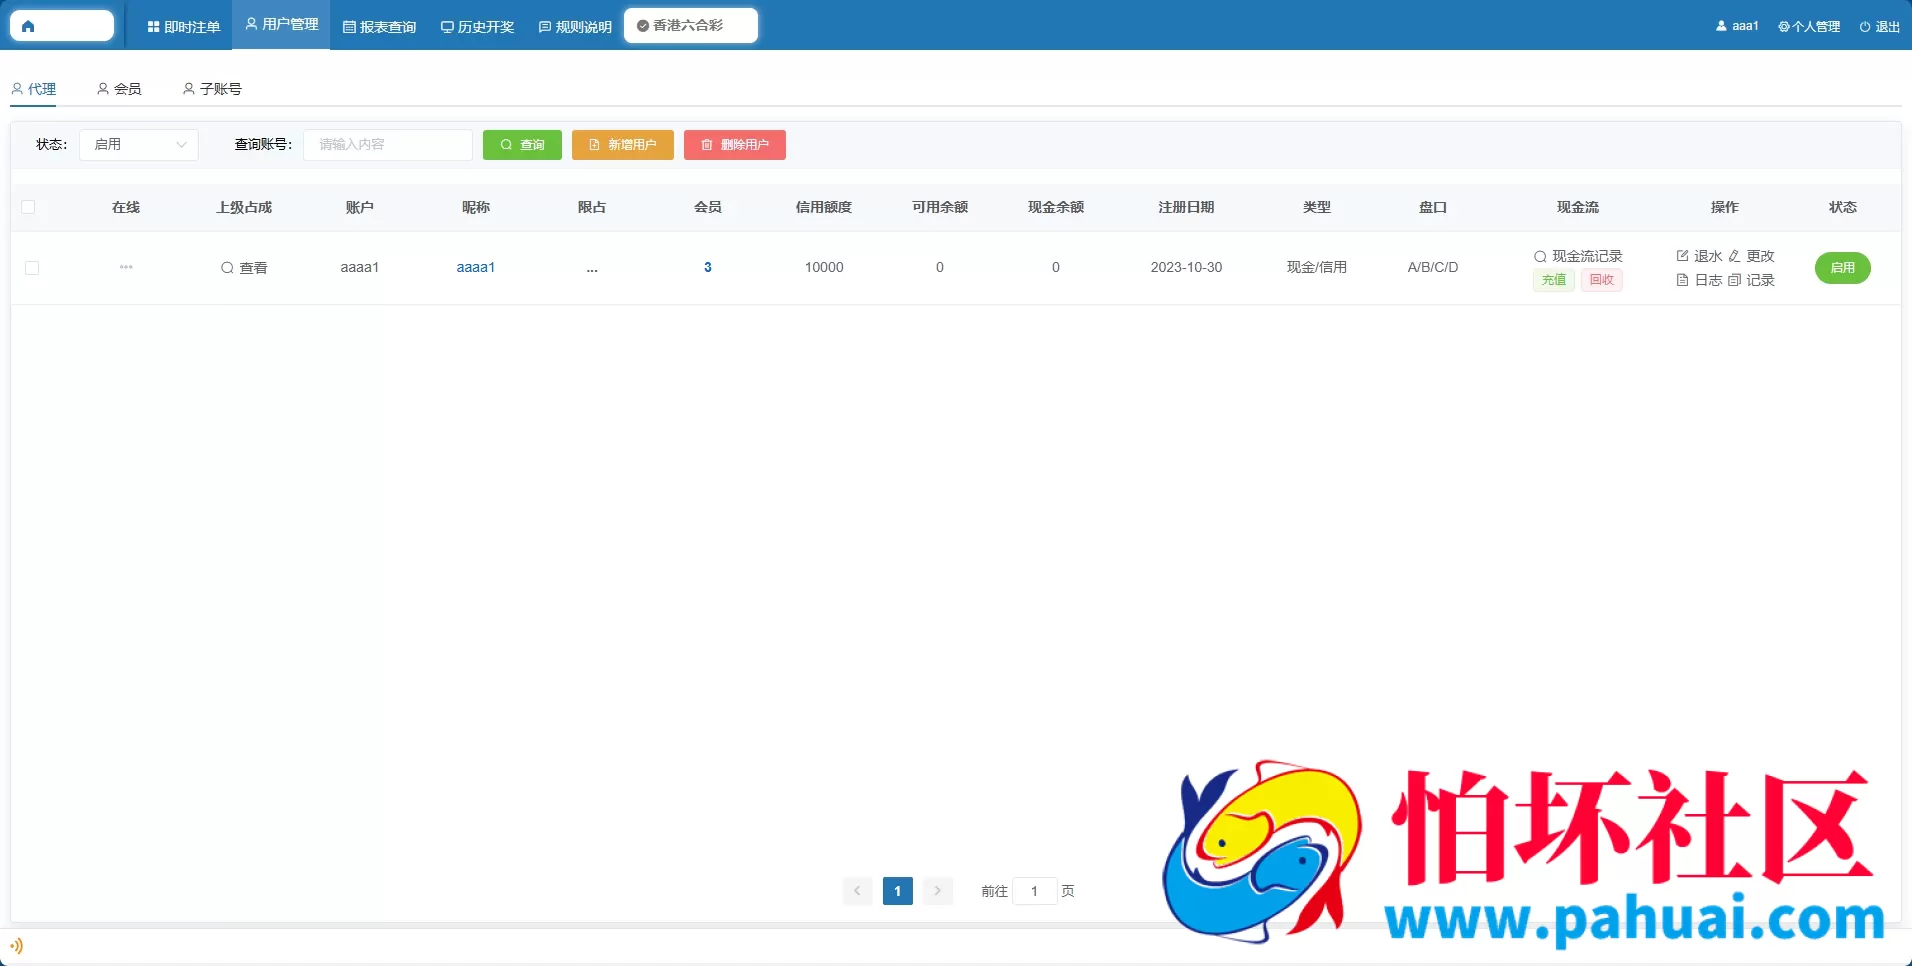Expand the 状态 dropdown showing 启用

(x=139, y=145)
